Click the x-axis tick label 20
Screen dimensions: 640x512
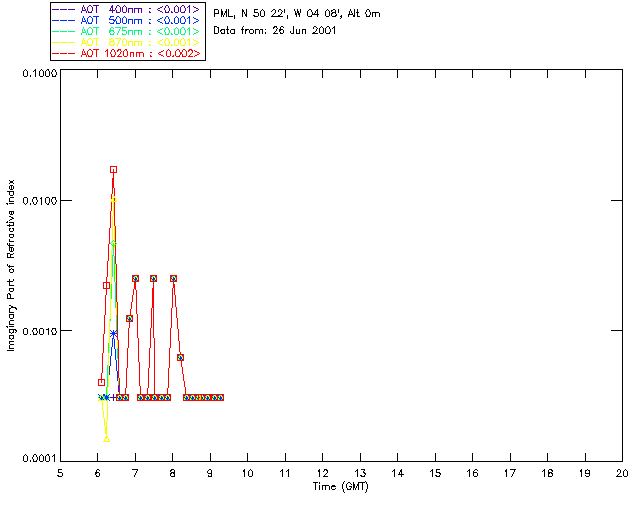coord(622,473)
